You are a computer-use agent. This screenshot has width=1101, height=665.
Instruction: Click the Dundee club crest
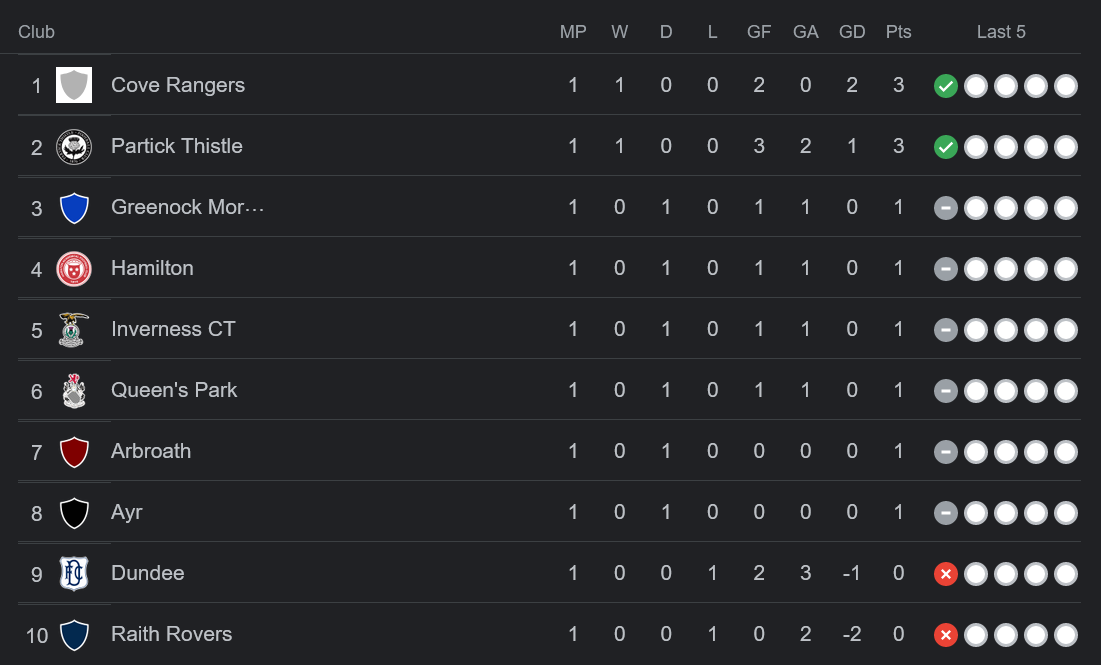click(x=74, y=574)
